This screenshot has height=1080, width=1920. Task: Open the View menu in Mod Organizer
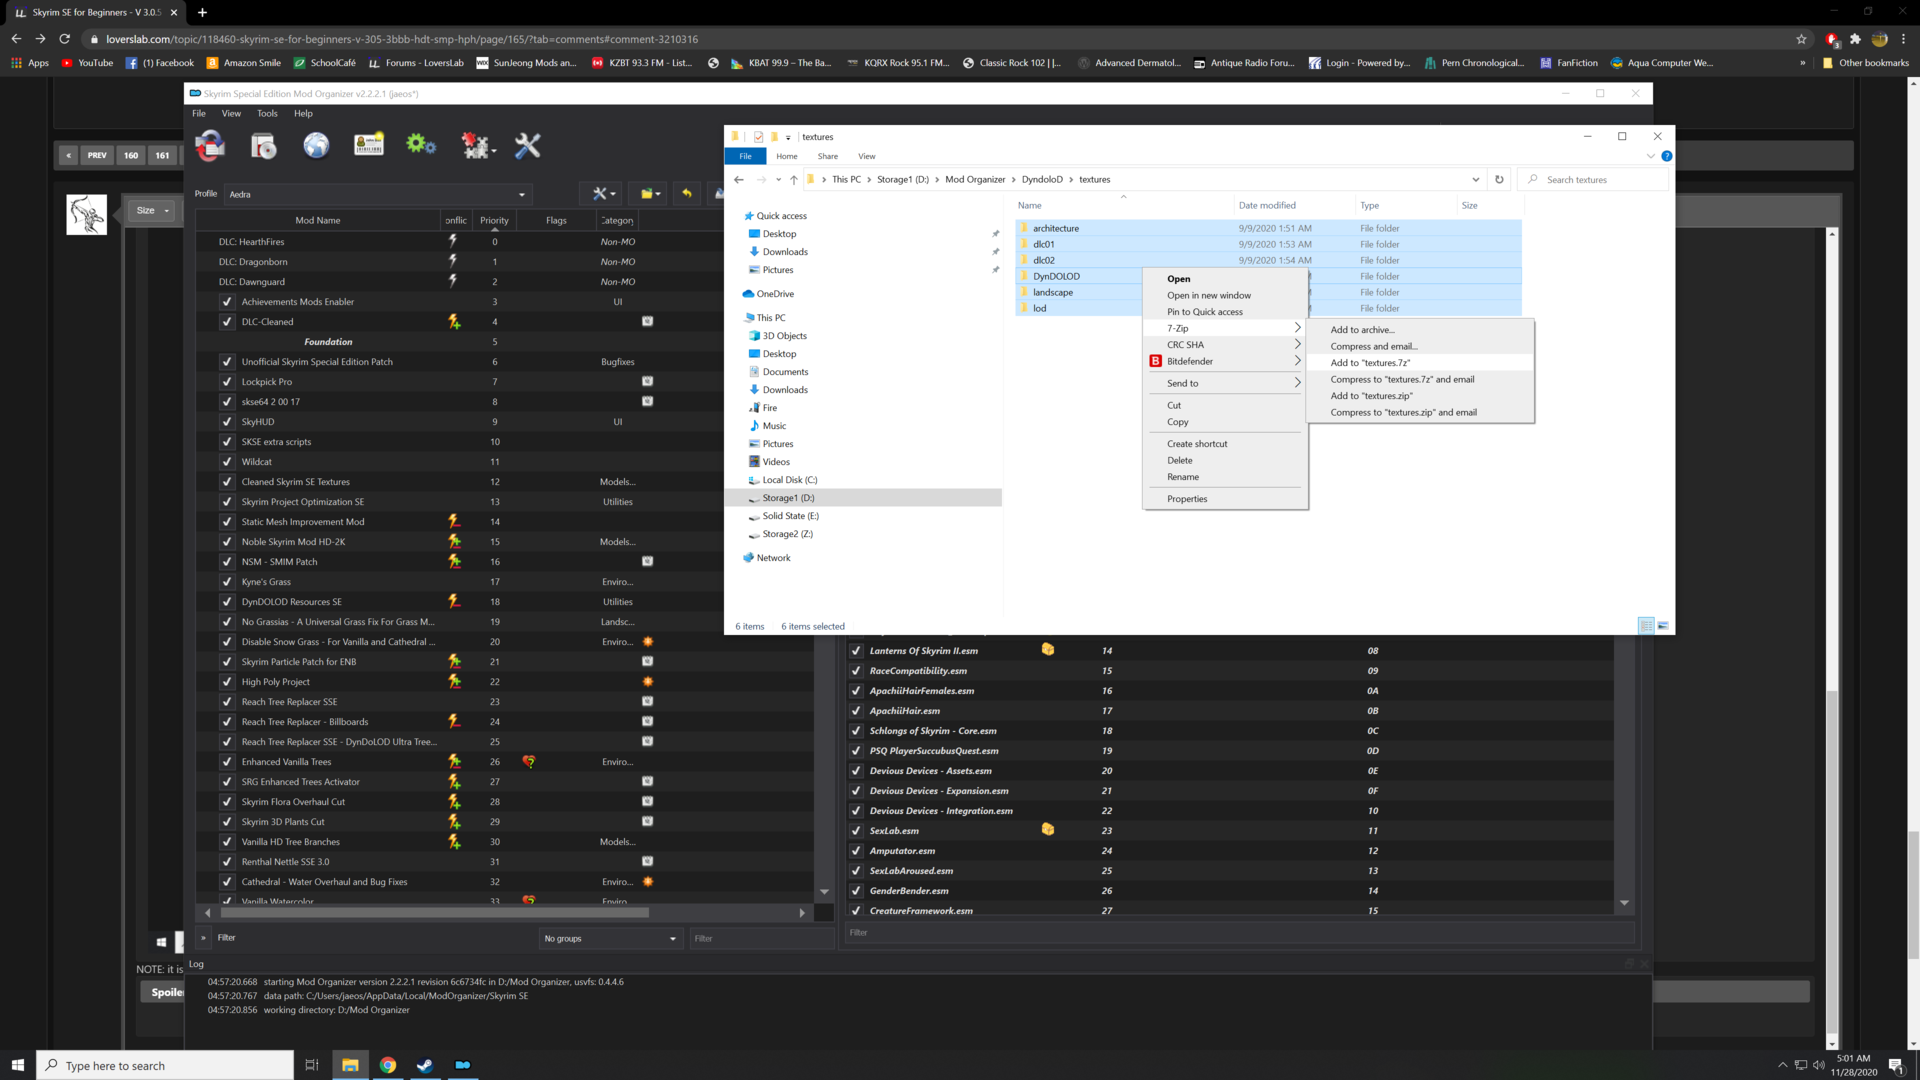coord(231,114)
